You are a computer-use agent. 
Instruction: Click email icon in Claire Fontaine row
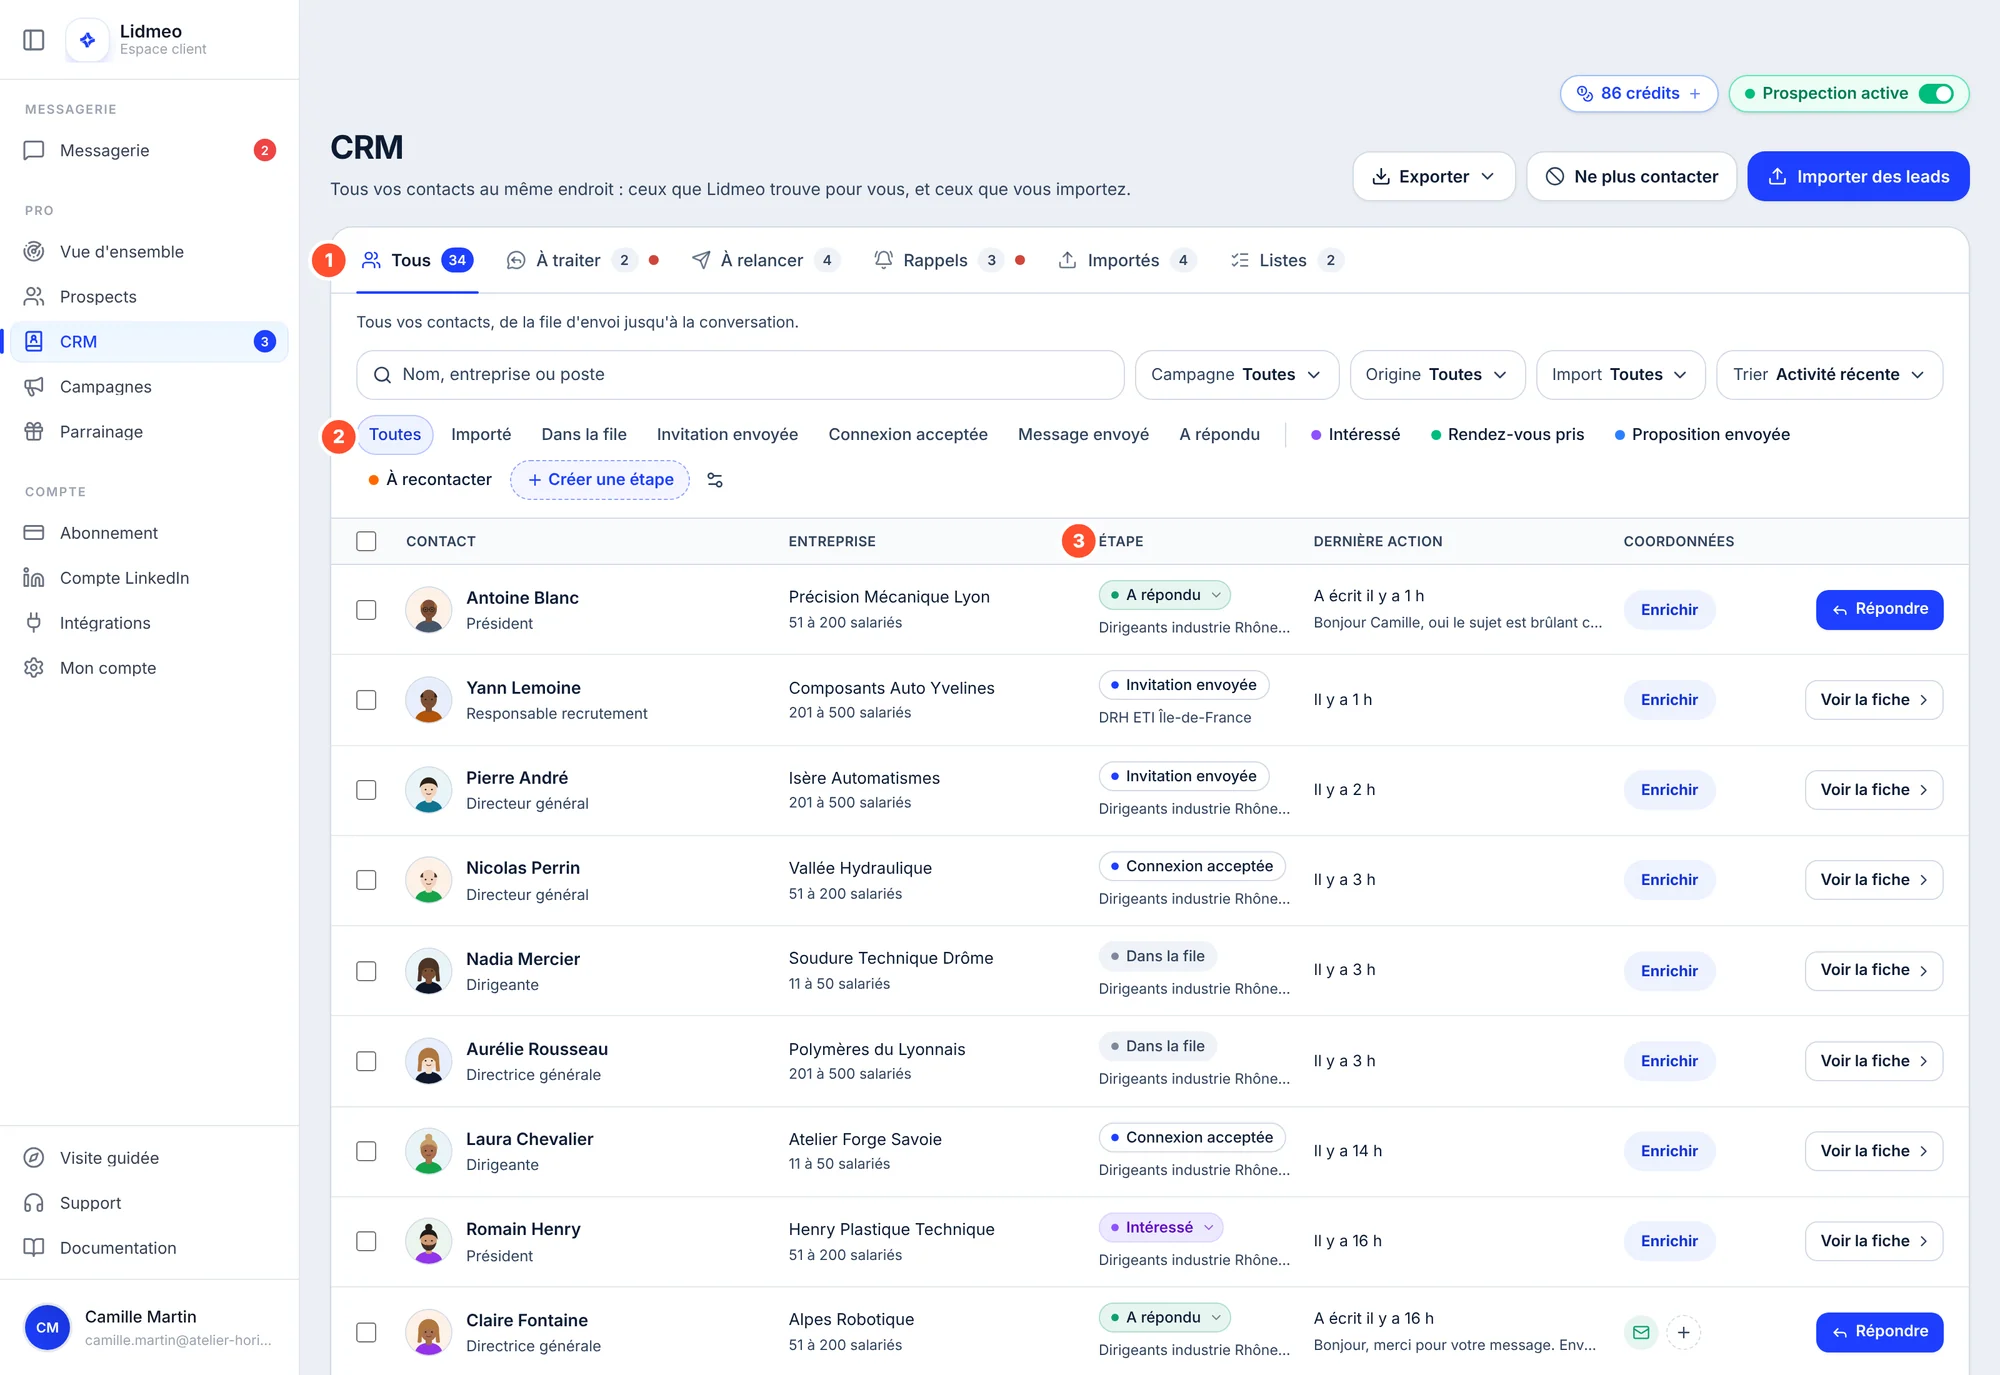1641,1332
